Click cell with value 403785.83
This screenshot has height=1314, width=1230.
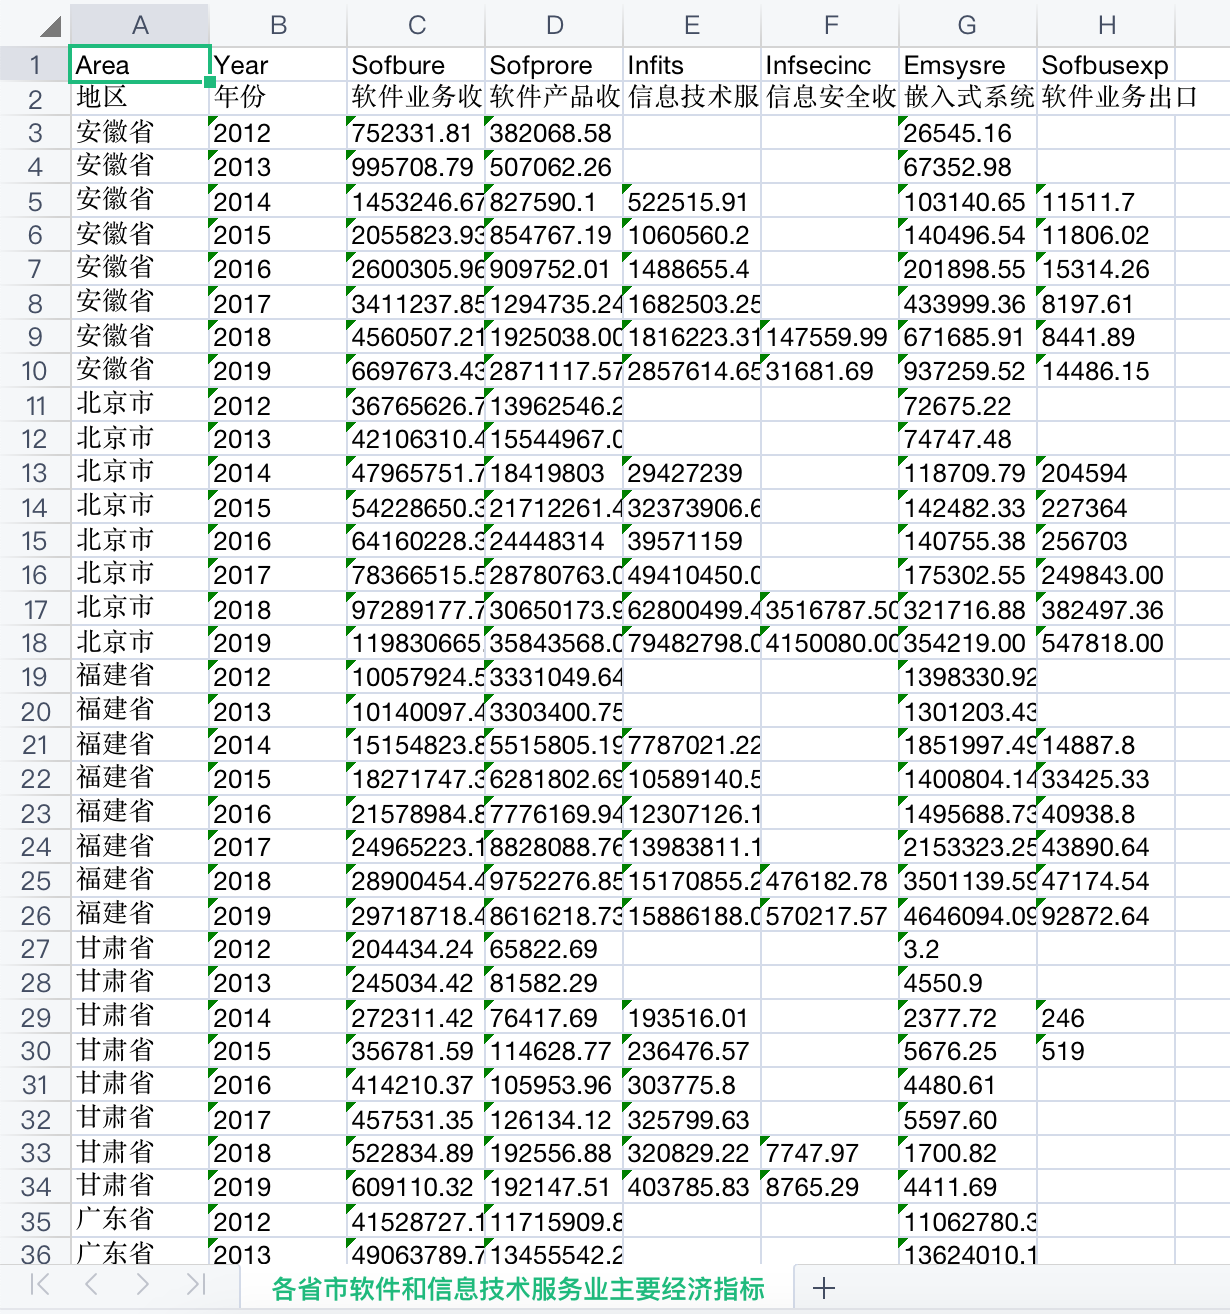[x=692, y=1187]
